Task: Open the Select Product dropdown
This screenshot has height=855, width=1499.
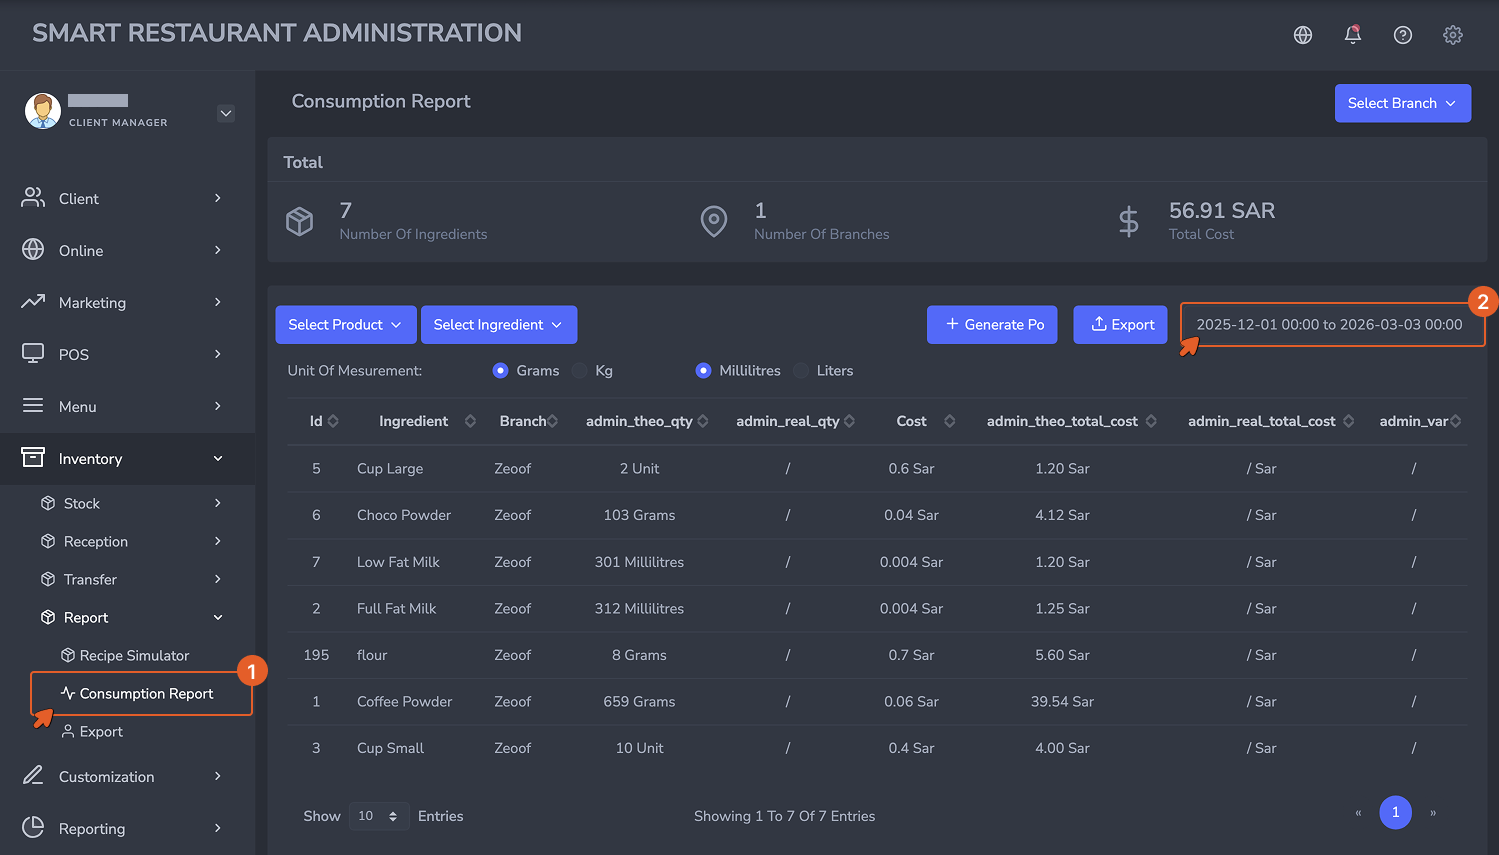Action: click(346, 325)
